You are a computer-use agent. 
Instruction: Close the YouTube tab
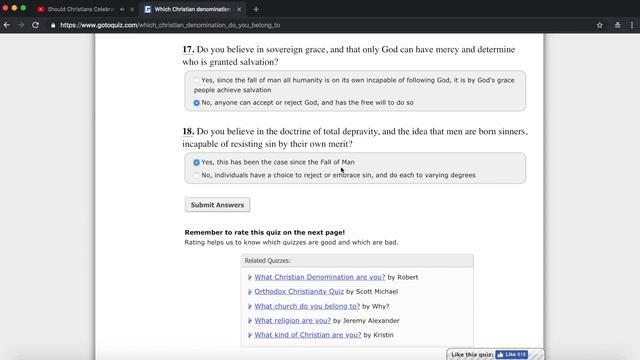[x=132, y=9]
